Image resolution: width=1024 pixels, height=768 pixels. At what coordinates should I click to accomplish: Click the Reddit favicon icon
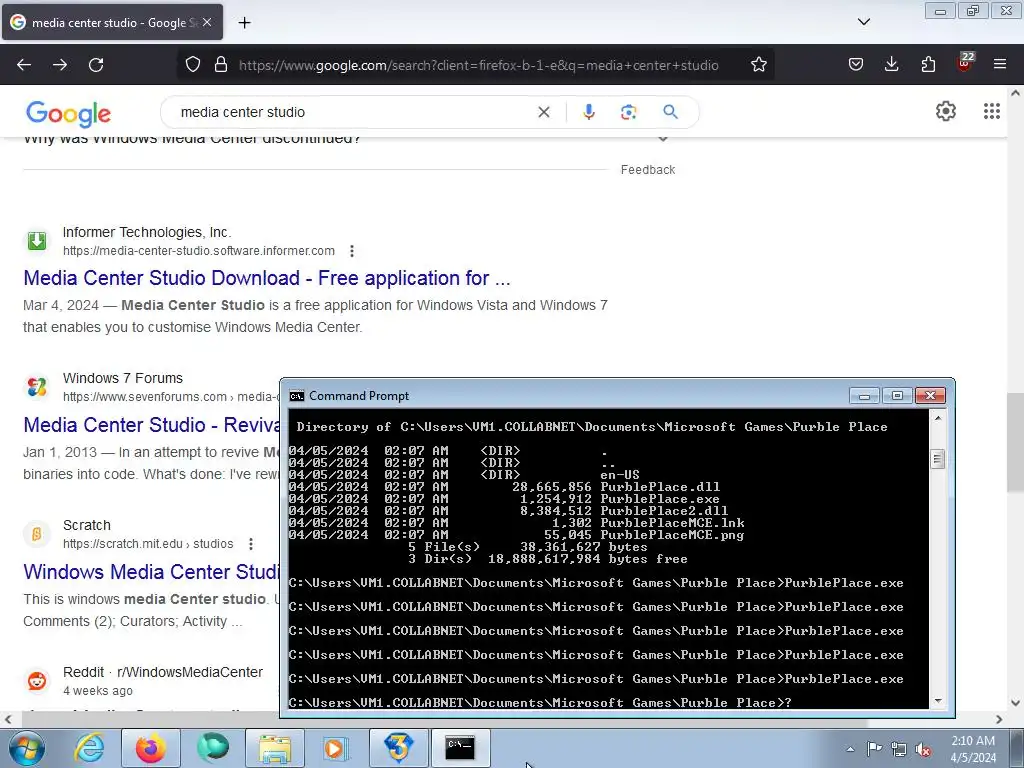(x=37, y=680)
